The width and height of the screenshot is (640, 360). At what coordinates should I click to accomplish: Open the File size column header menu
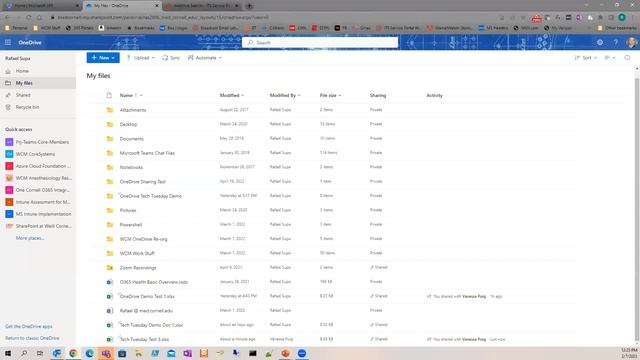pyautogui.click(x=330, y=96)
